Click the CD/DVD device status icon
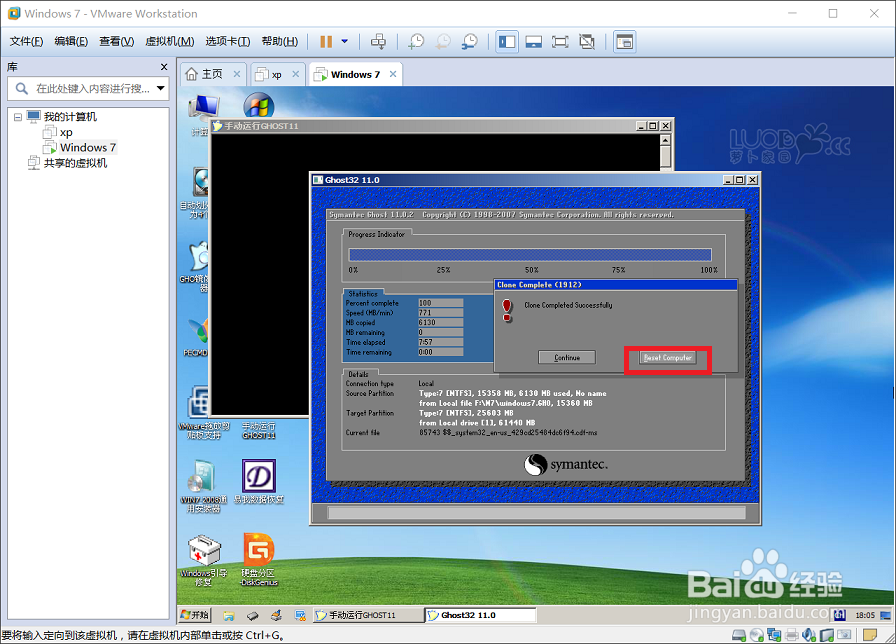Screen dimensions: 896x644 pos(757,635)
